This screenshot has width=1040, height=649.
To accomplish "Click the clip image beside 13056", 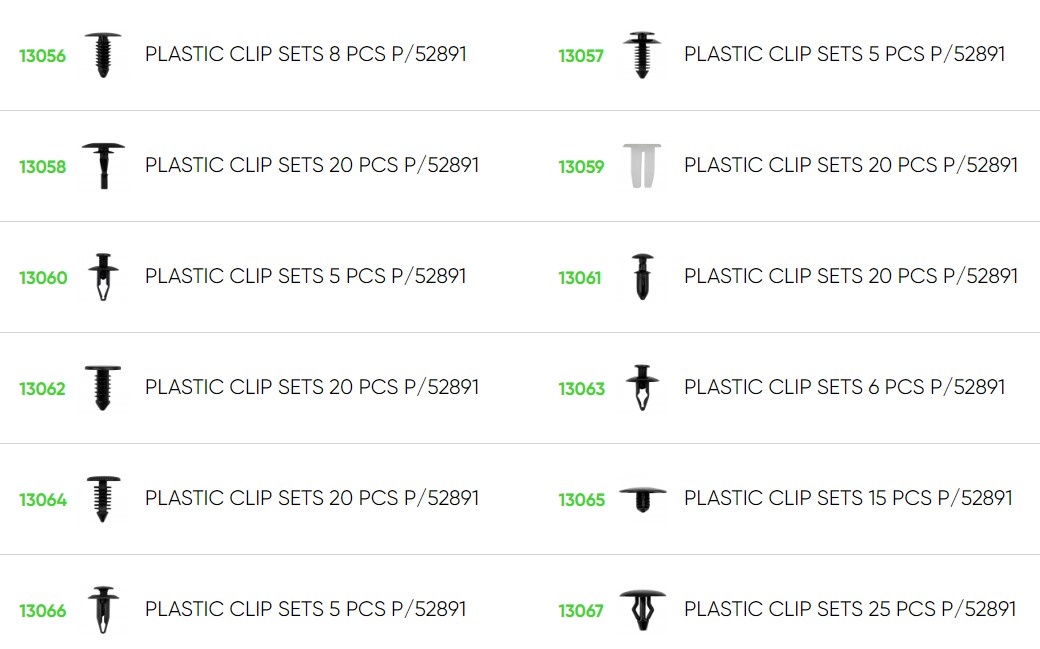I will [103, 55].
